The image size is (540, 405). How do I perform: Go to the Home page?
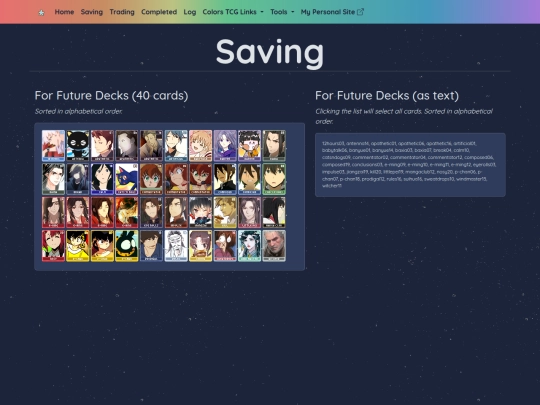(x=64, y=12)
